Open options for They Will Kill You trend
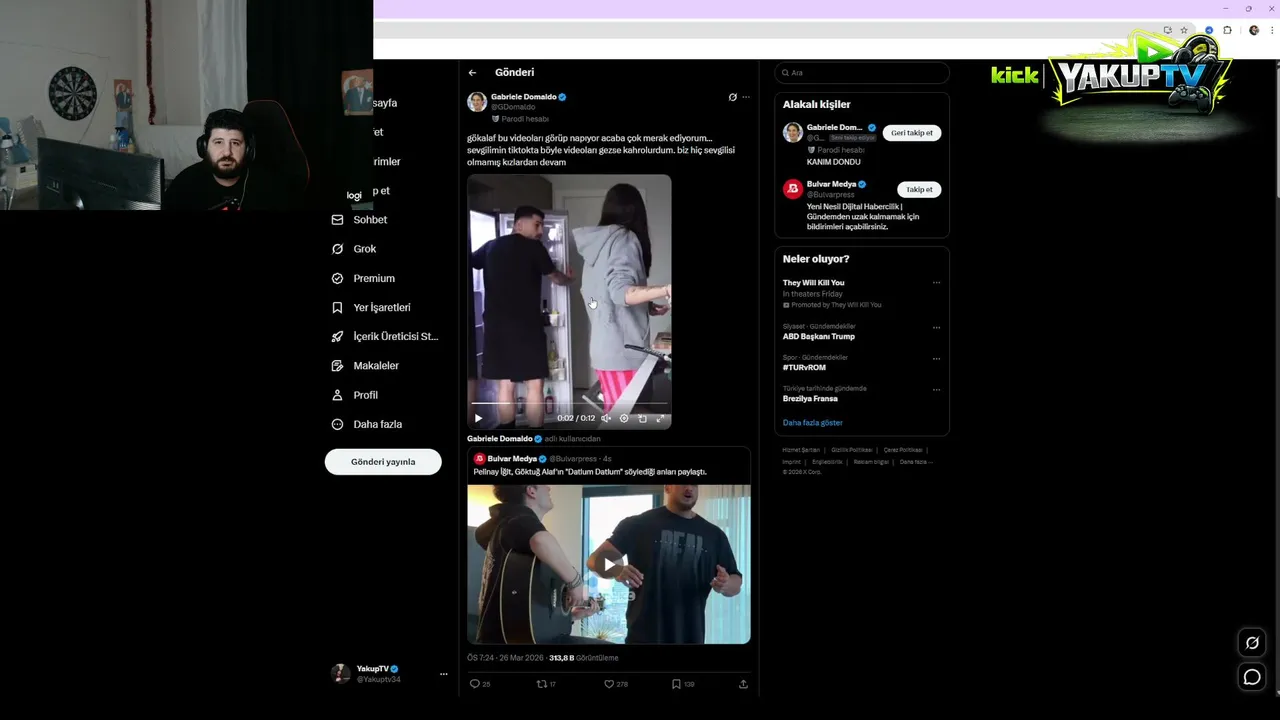Image resolution: width=1280 pixels, height=720 pixels. click(936, 283)
